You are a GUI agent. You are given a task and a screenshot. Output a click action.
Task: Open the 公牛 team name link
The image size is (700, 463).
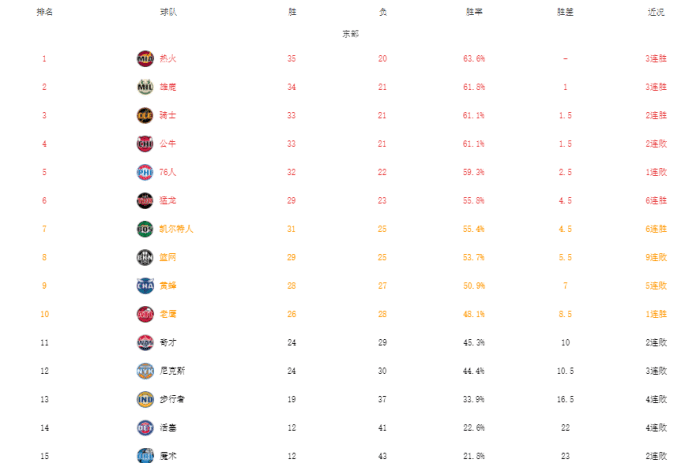coord(167,144)
